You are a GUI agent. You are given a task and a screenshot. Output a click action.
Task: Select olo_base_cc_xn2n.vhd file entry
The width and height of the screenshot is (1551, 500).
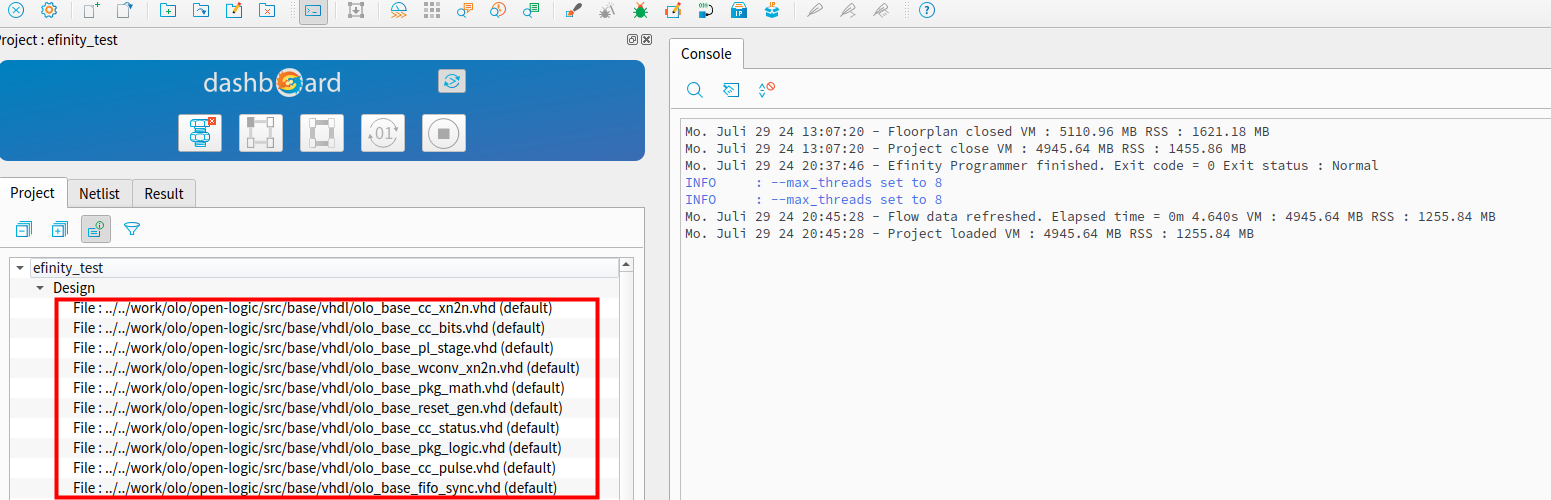[313, 308]
